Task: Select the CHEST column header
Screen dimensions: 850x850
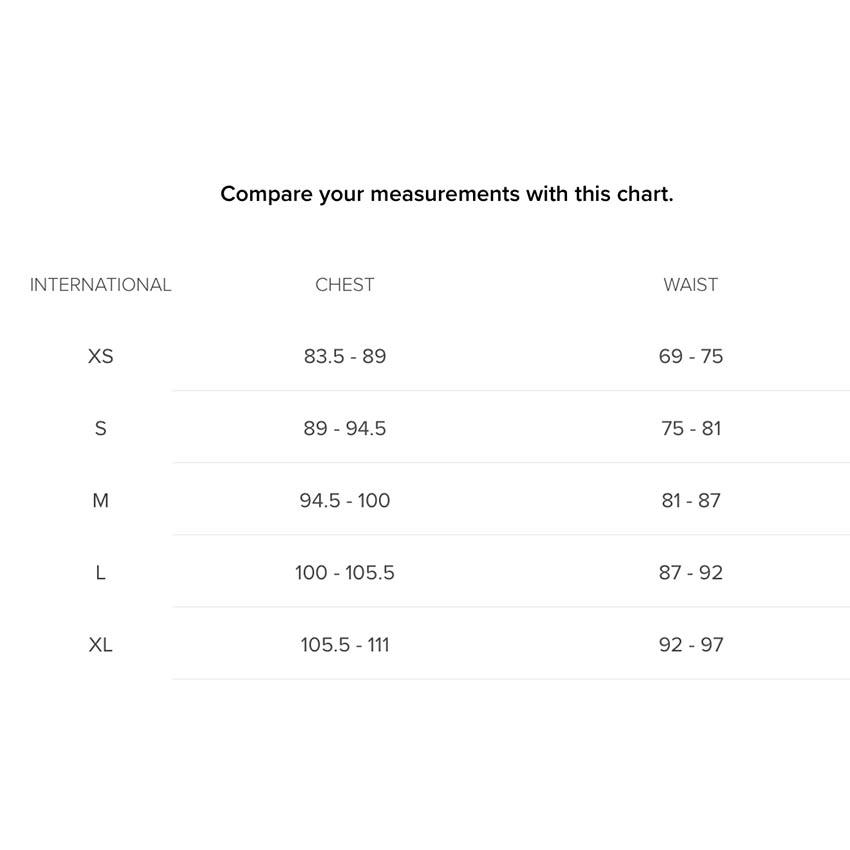Action: (x=345, y=285)
